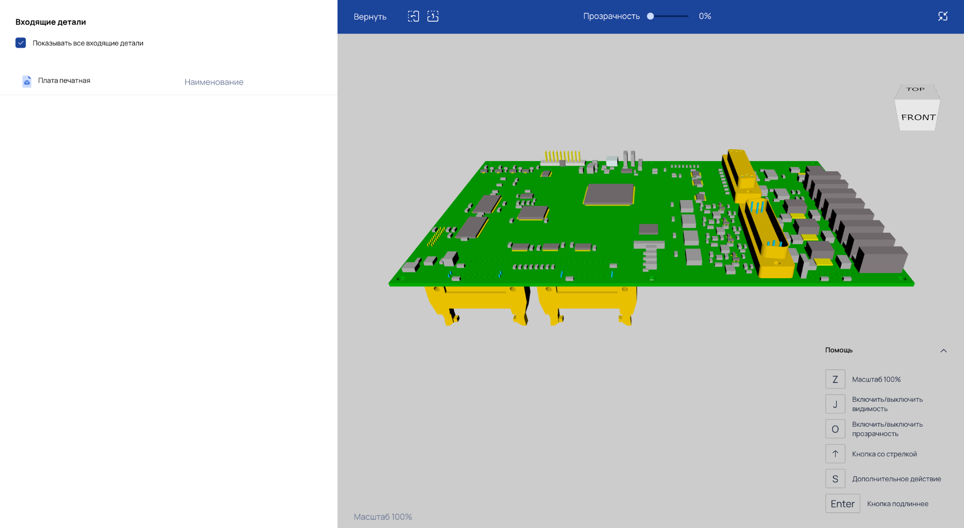Select the Плата печатная row

pyautogui.click(x=168, y=81)
